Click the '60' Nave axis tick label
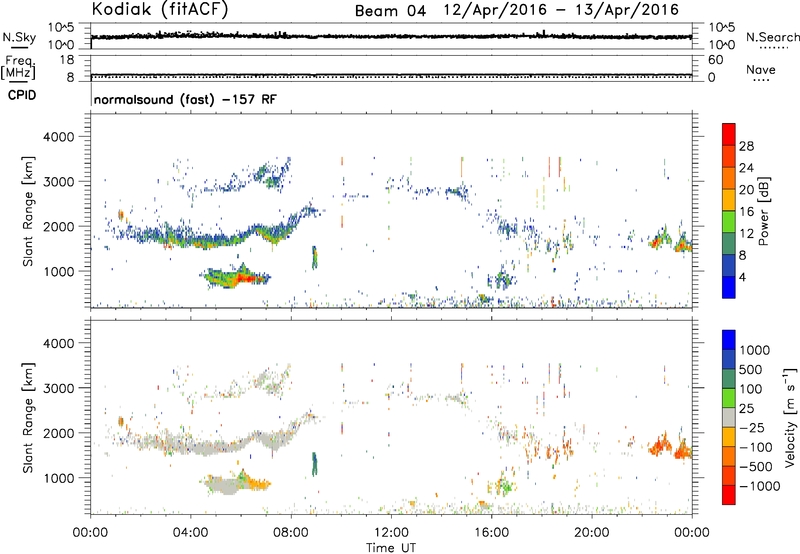The width and height of the screenshot is (800, 554). click(x=715, y=60)
